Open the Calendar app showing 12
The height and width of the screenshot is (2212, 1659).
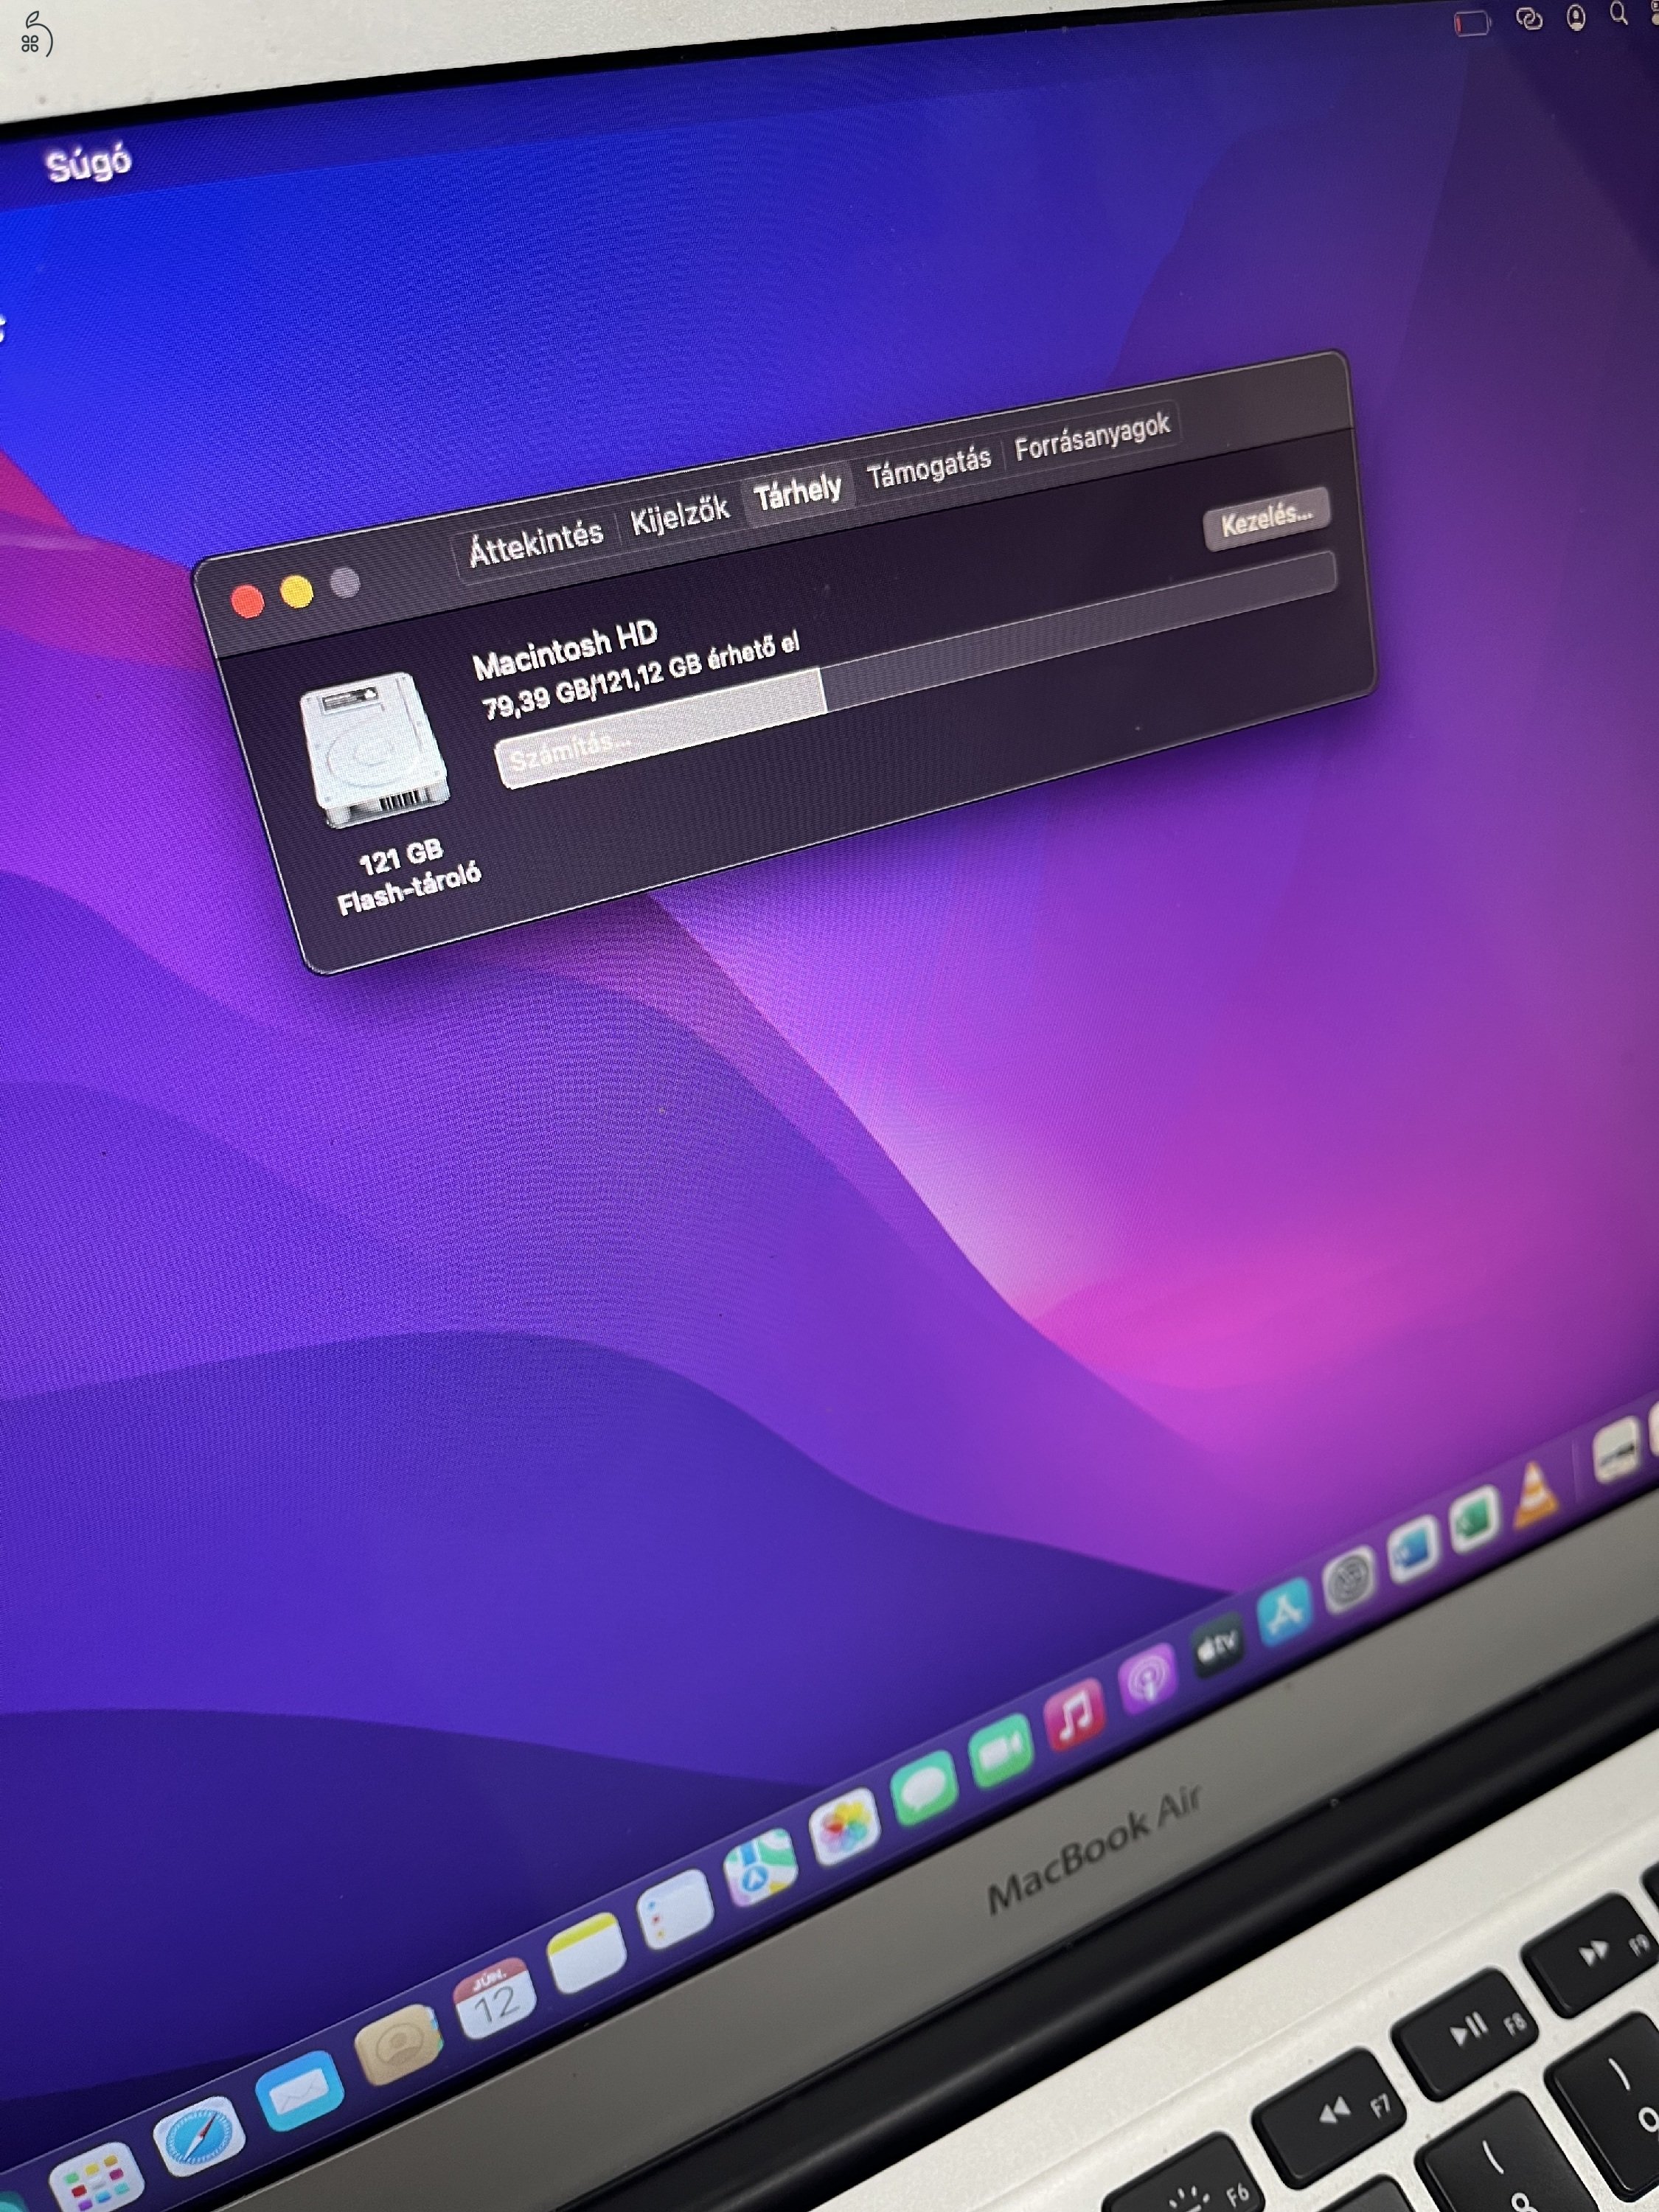pos(494,1998)
